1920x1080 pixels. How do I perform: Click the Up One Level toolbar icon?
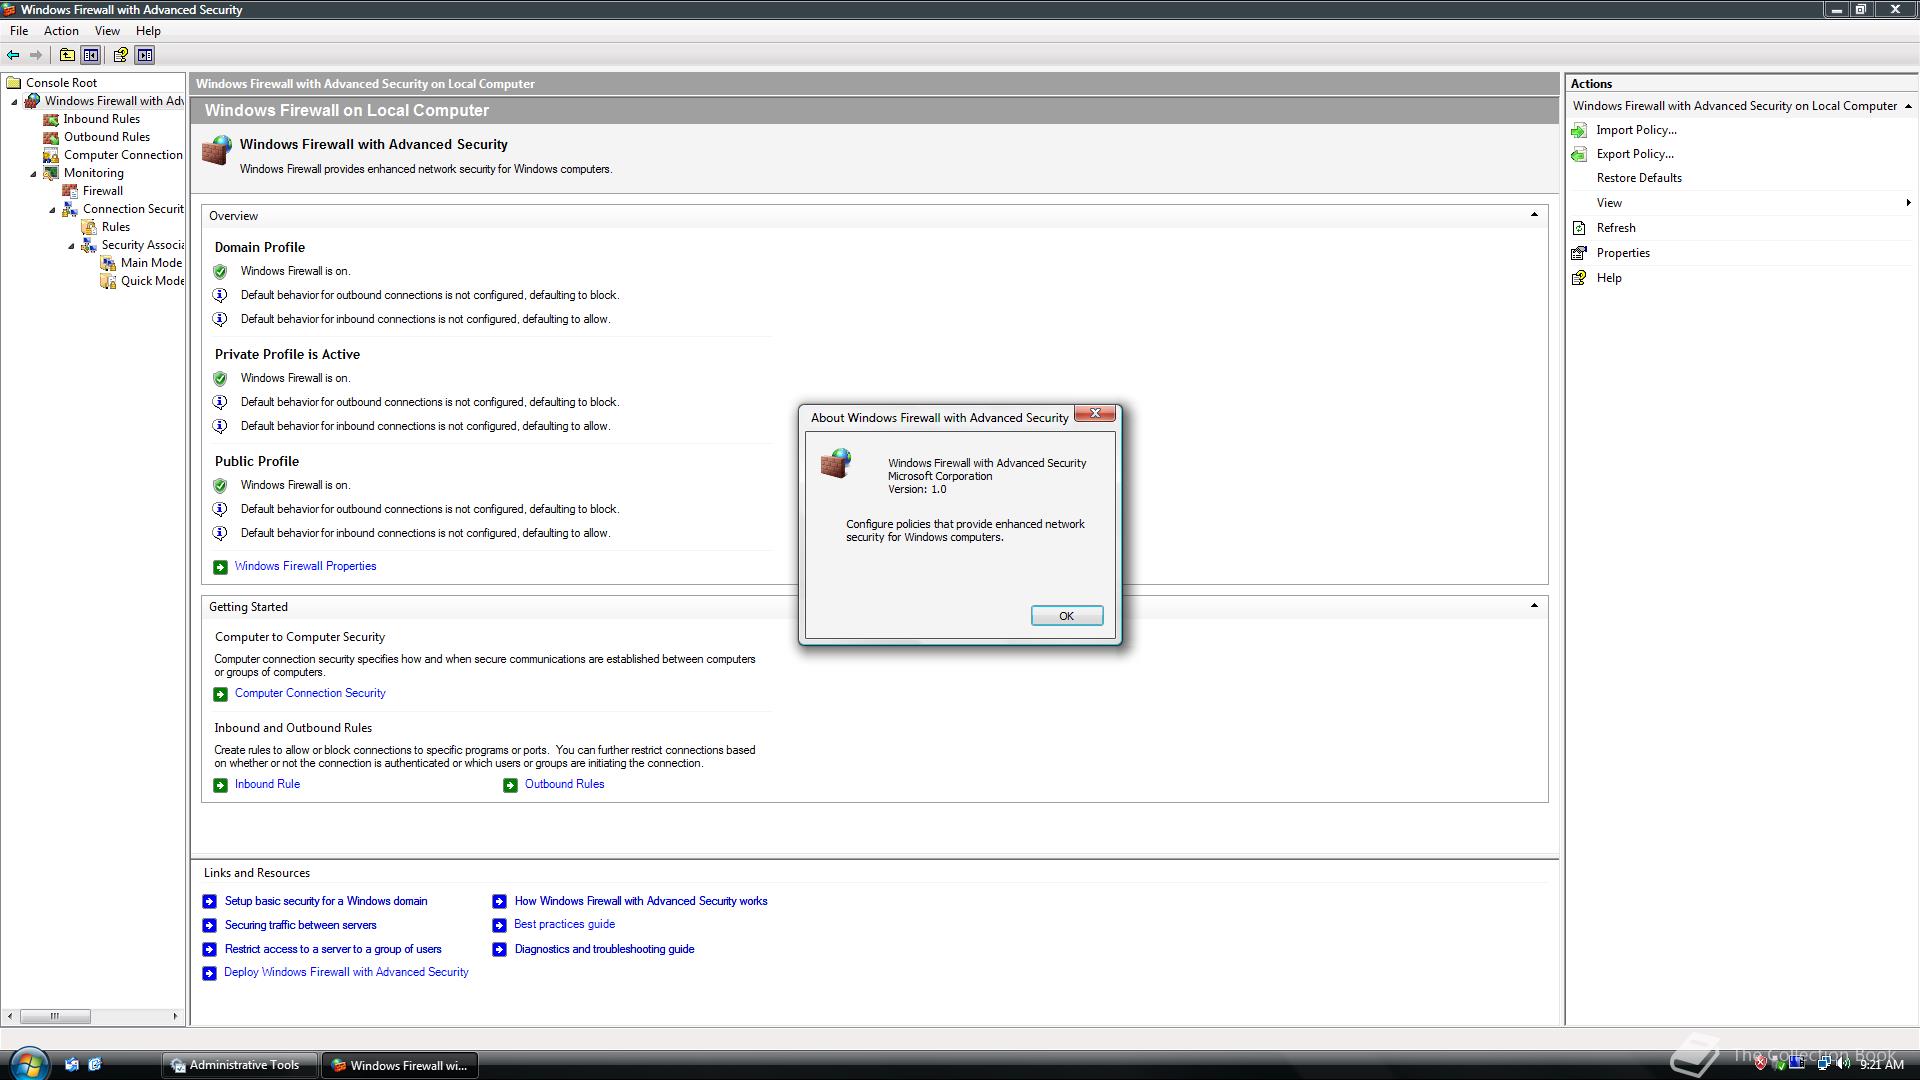(67, 55)
